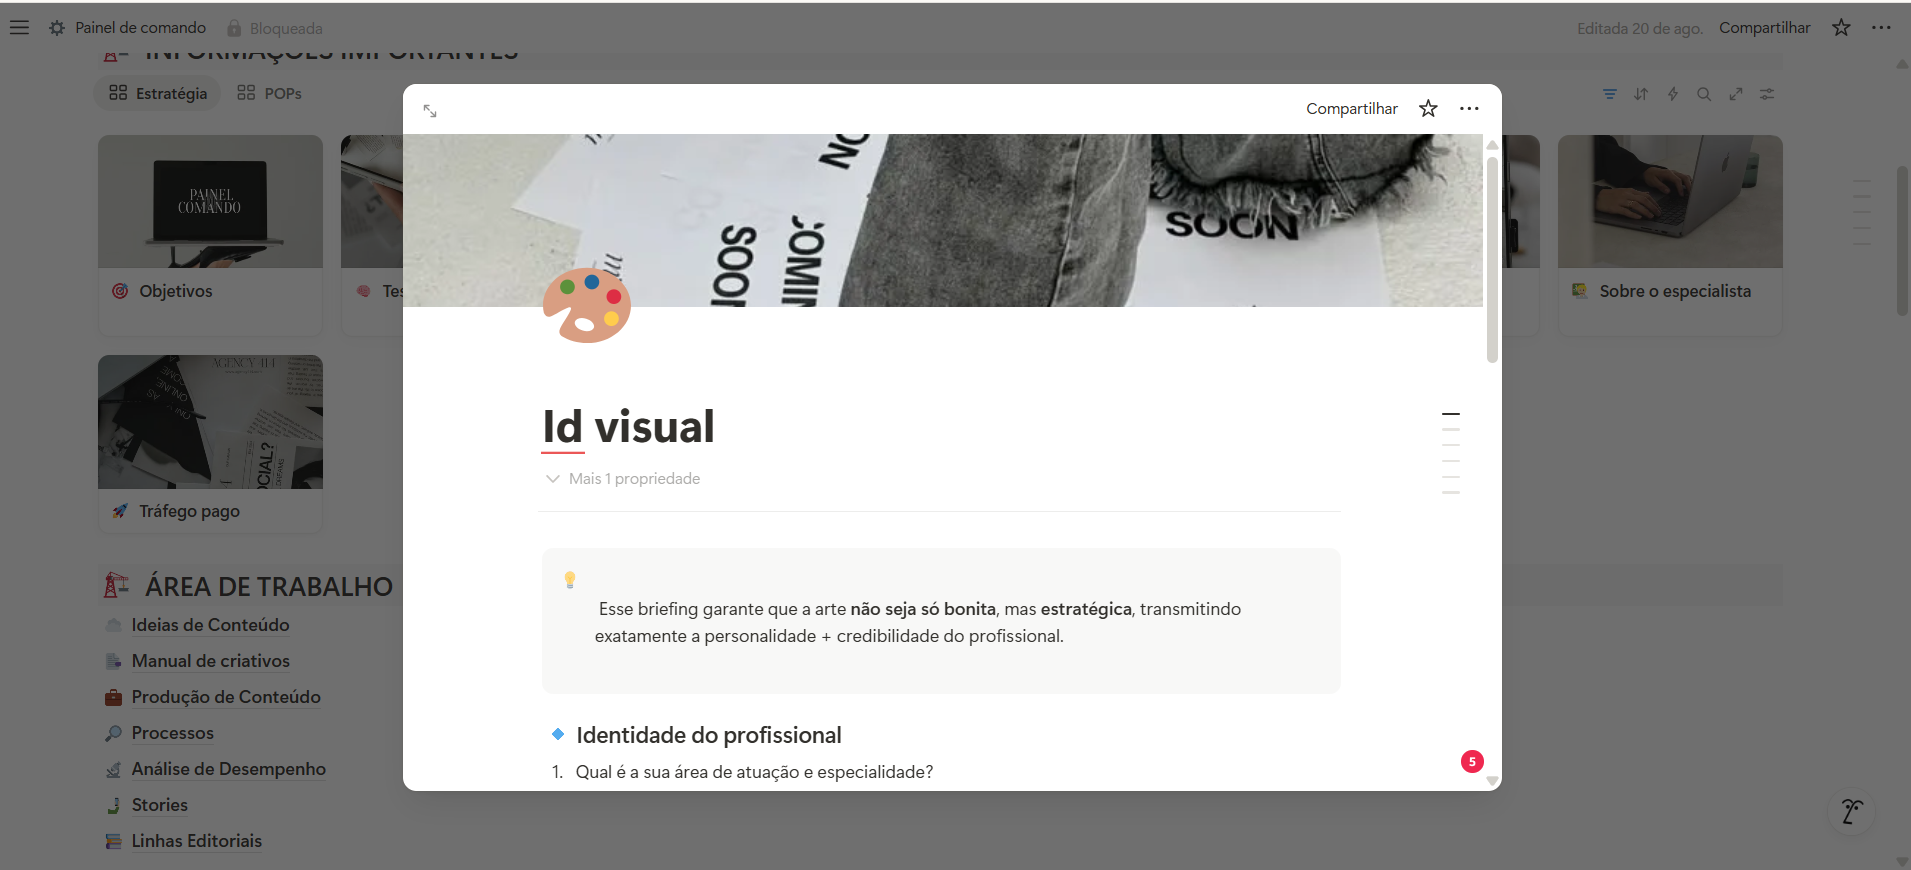
Task: Click Compartilhar in the Id visual modal
Action: point(1351,108)
